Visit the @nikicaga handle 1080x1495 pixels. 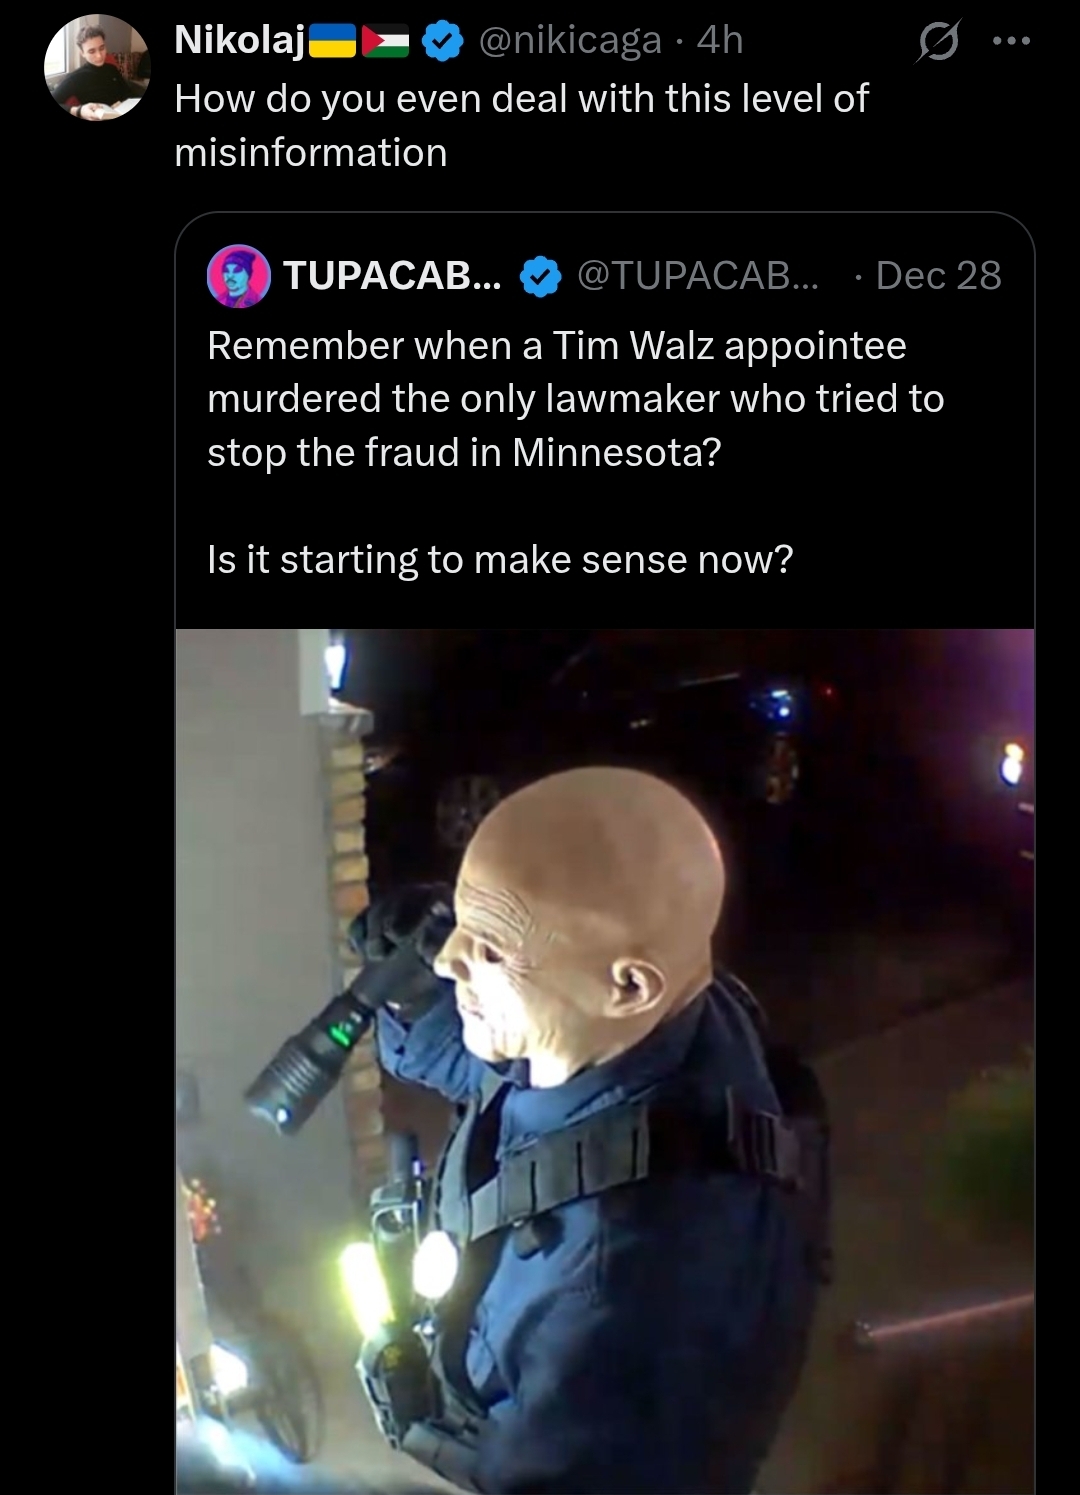[x=570, y=40]
